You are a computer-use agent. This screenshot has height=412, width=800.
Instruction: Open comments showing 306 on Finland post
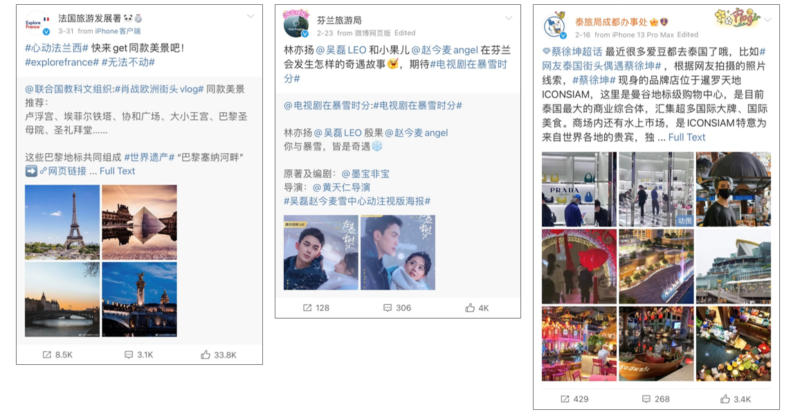pos(387,308)
